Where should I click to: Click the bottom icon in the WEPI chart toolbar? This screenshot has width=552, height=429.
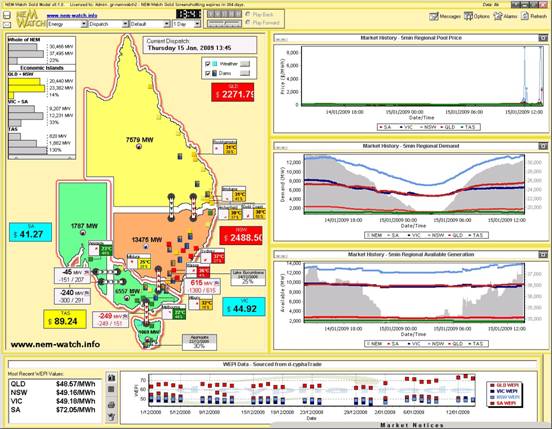(x=111, y=417)
